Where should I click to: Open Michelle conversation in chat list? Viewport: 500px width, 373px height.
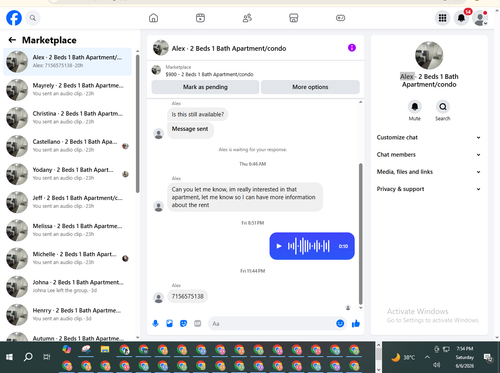[67, 258]
